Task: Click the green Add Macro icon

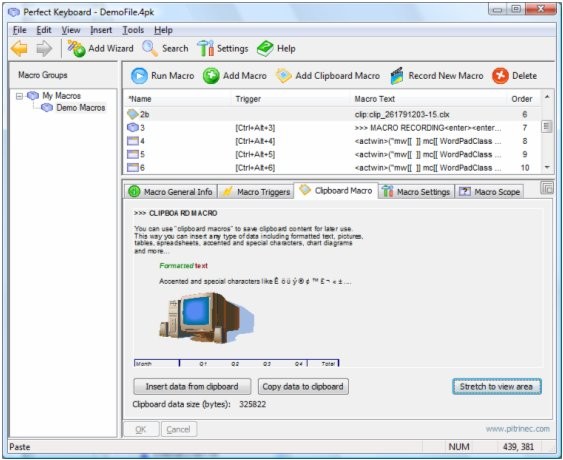Action: coord(211,76)
